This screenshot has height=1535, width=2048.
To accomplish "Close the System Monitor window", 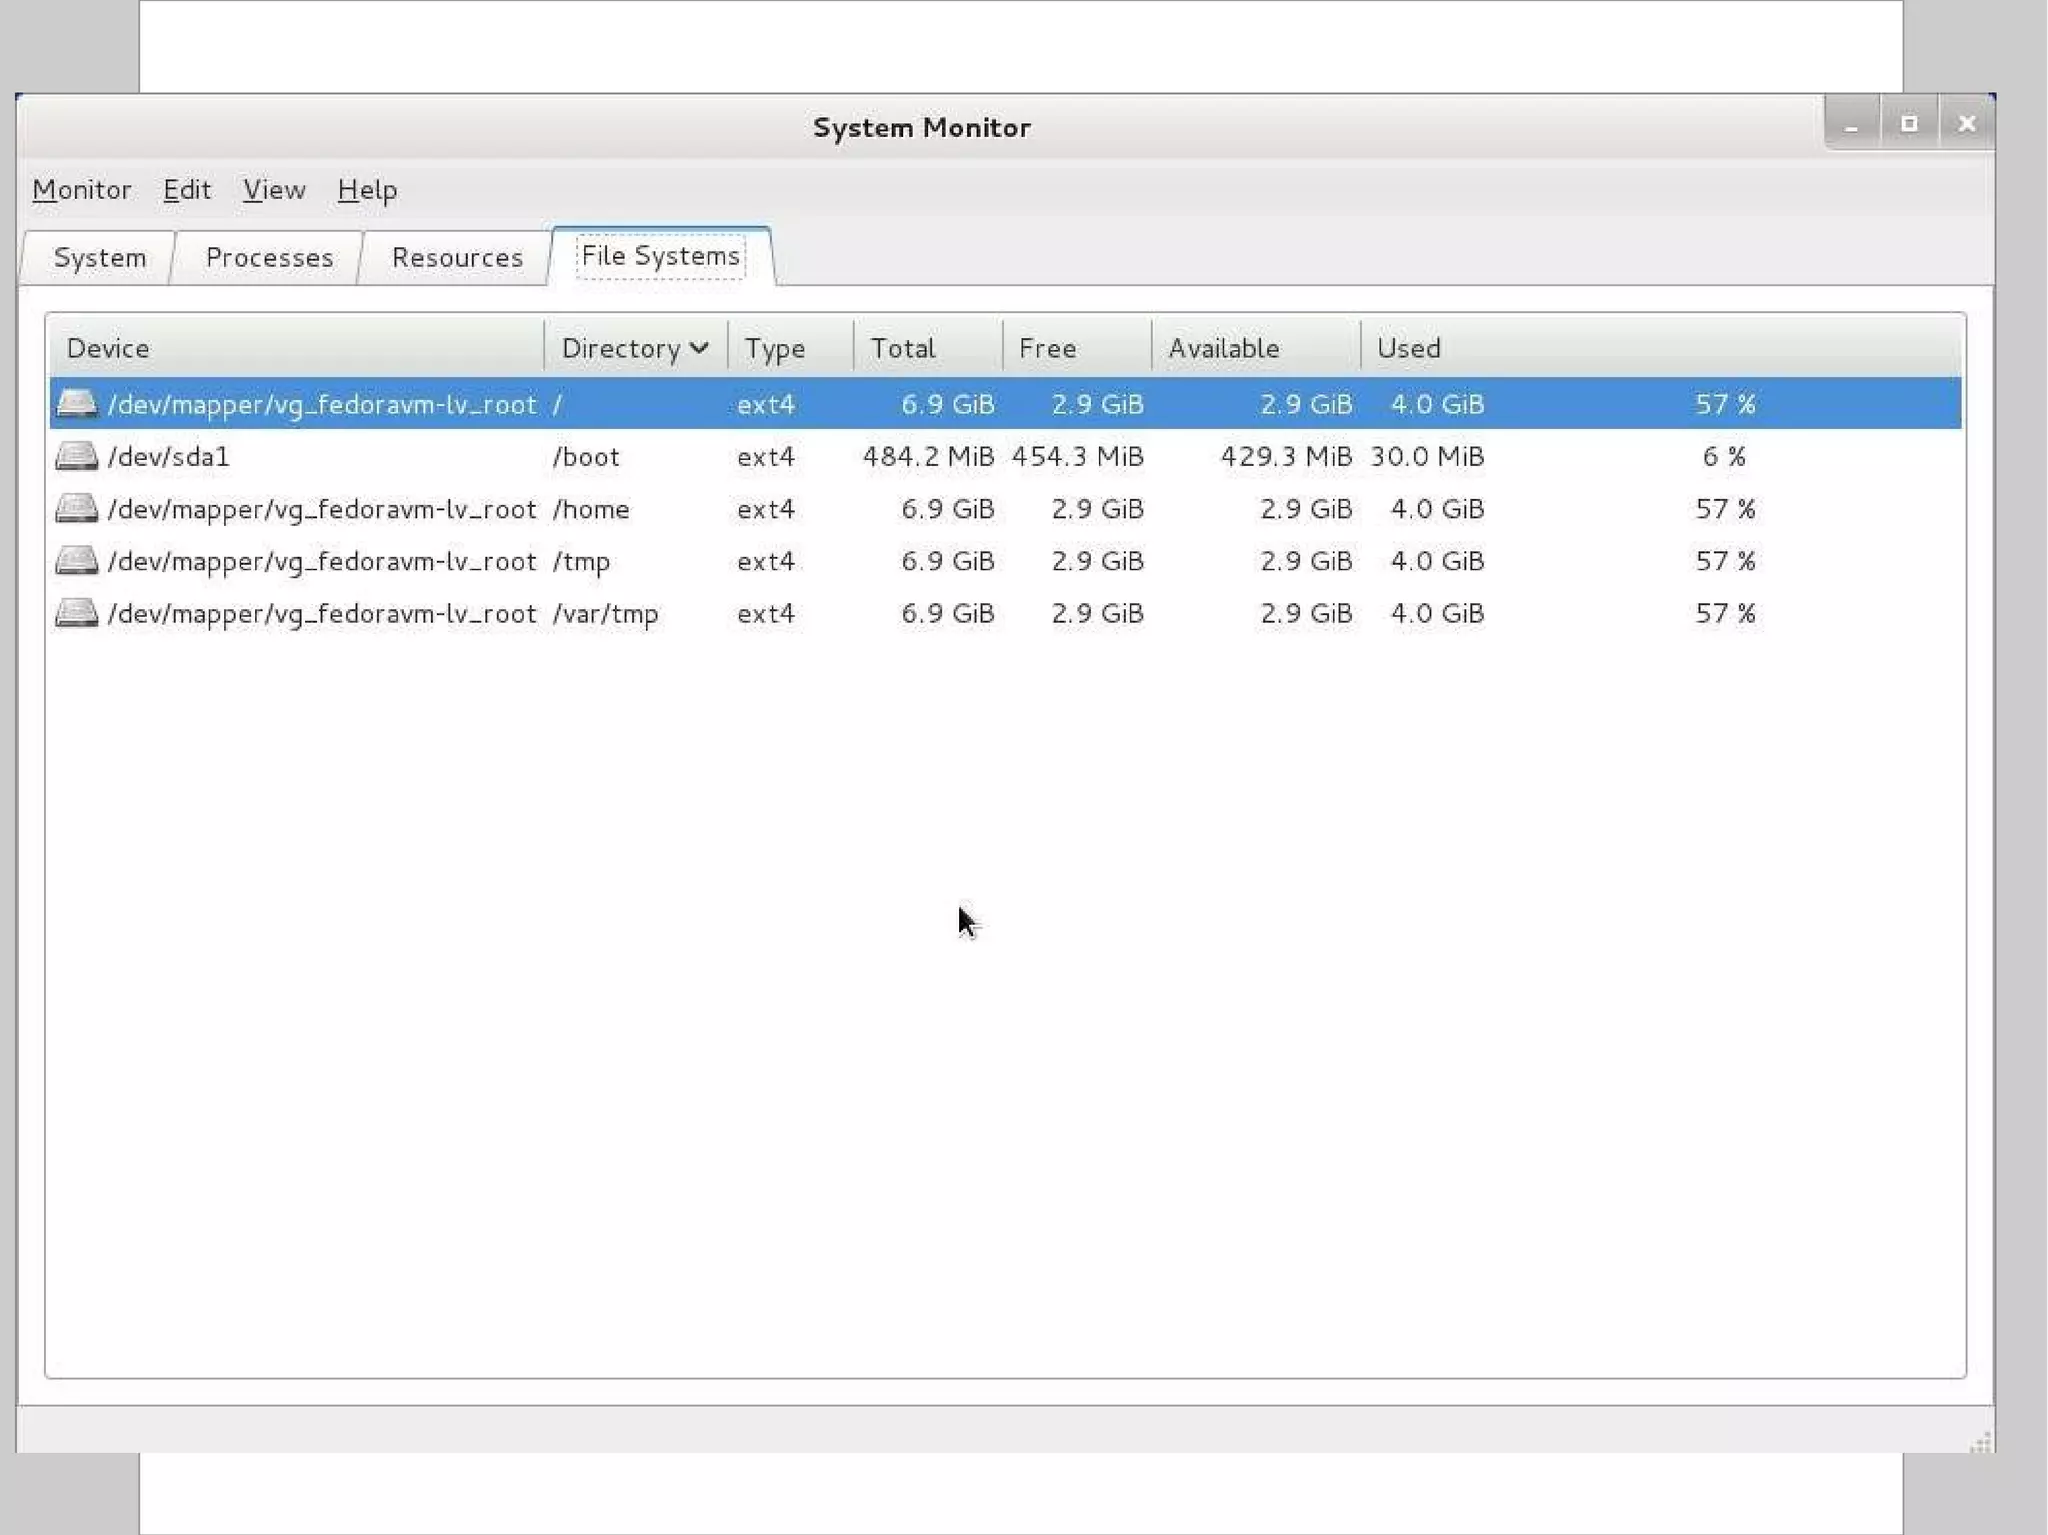I will (x=1966, y=124).
